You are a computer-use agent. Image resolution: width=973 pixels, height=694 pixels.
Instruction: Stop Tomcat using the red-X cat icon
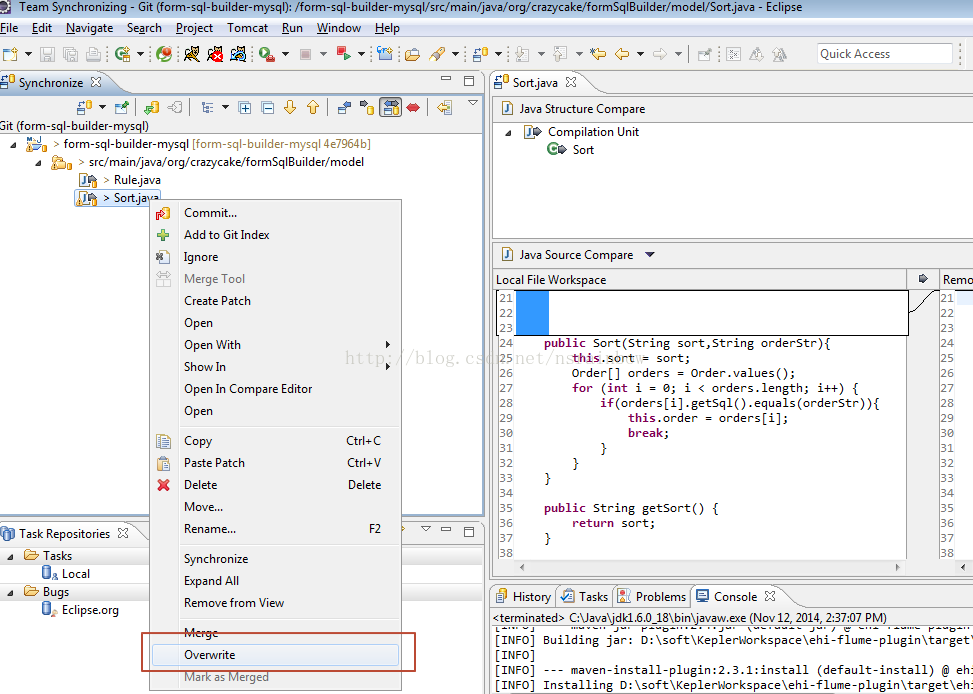(215, 55)
